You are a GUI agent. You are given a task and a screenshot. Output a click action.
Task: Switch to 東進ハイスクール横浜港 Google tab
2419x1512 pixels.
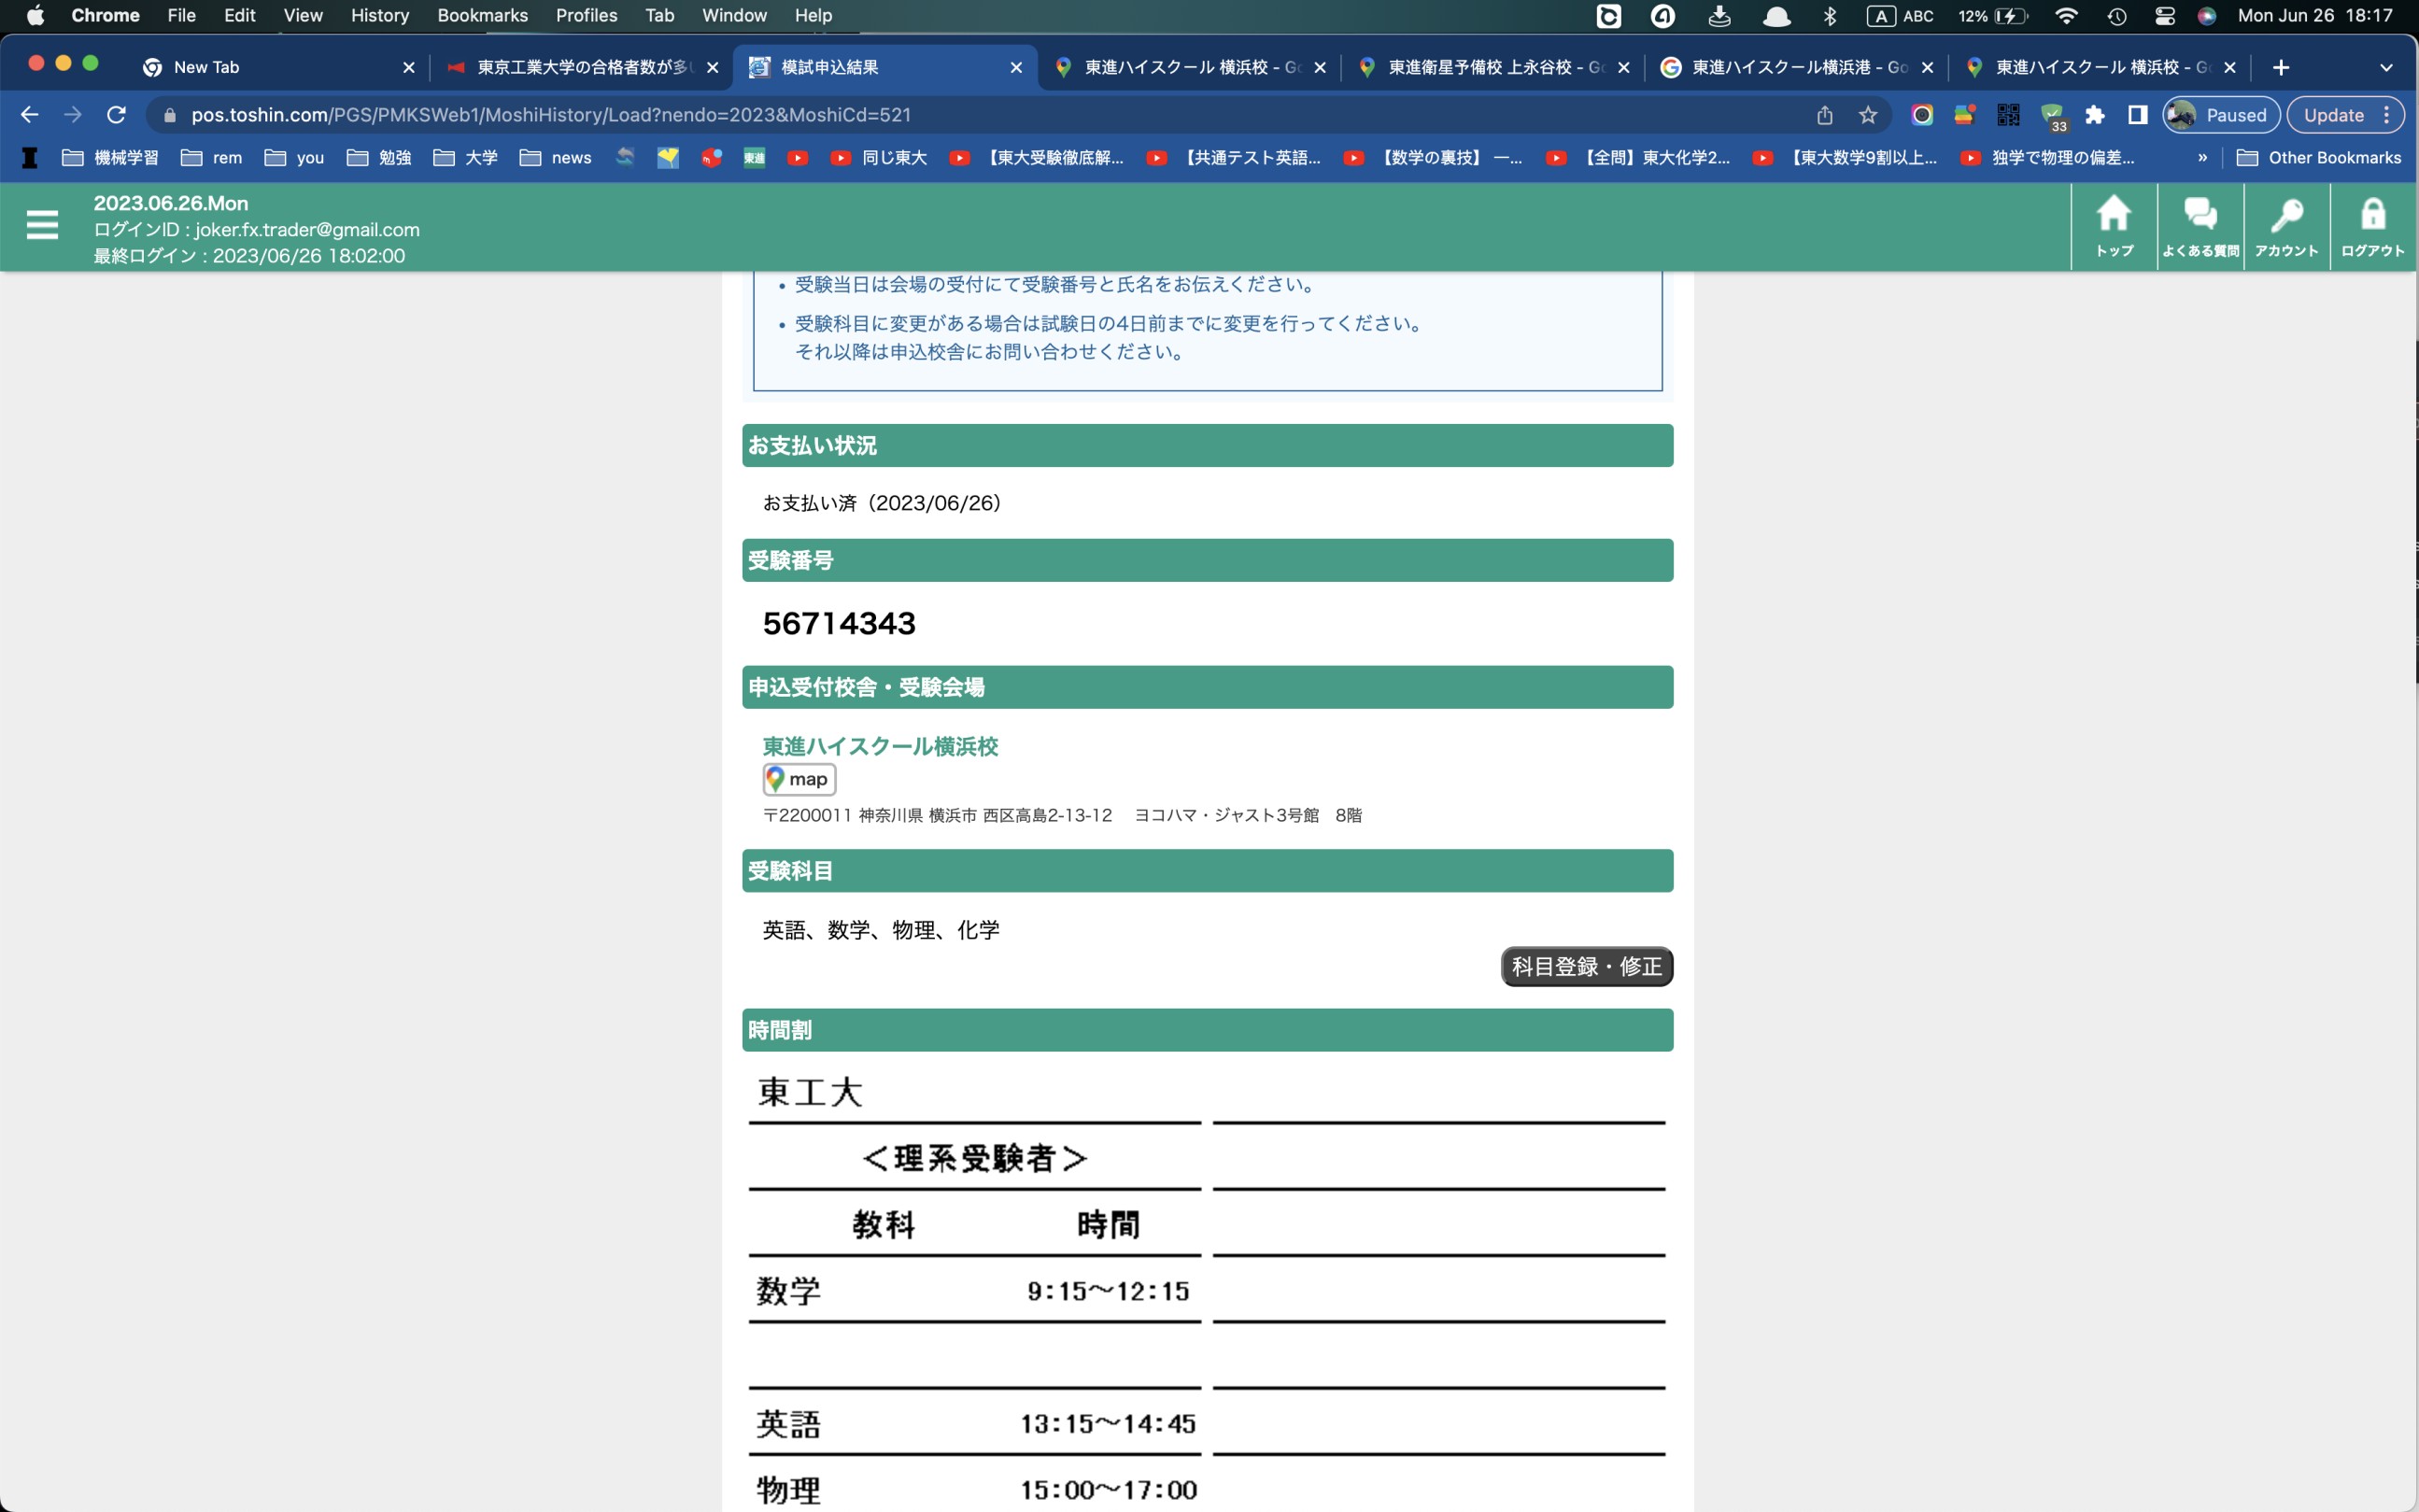[1797, 67]
